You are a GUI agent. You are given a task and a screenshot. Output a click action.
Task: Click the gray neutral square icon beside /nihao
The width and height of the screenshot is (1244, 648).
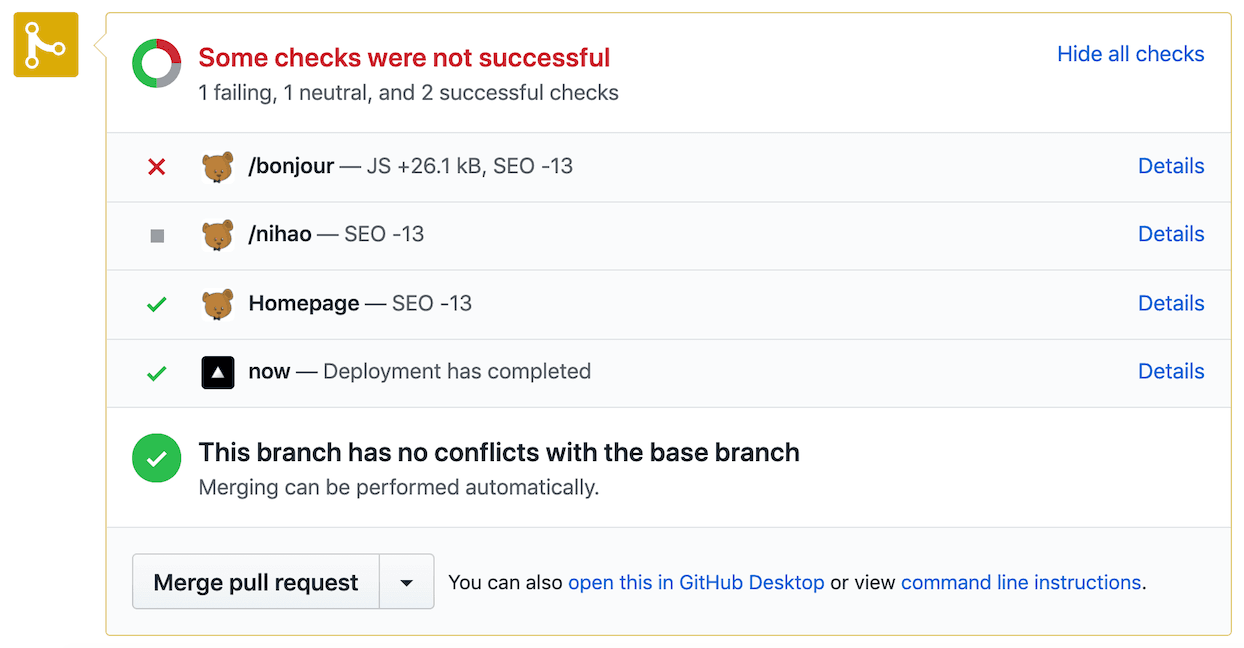pos(156,235)
